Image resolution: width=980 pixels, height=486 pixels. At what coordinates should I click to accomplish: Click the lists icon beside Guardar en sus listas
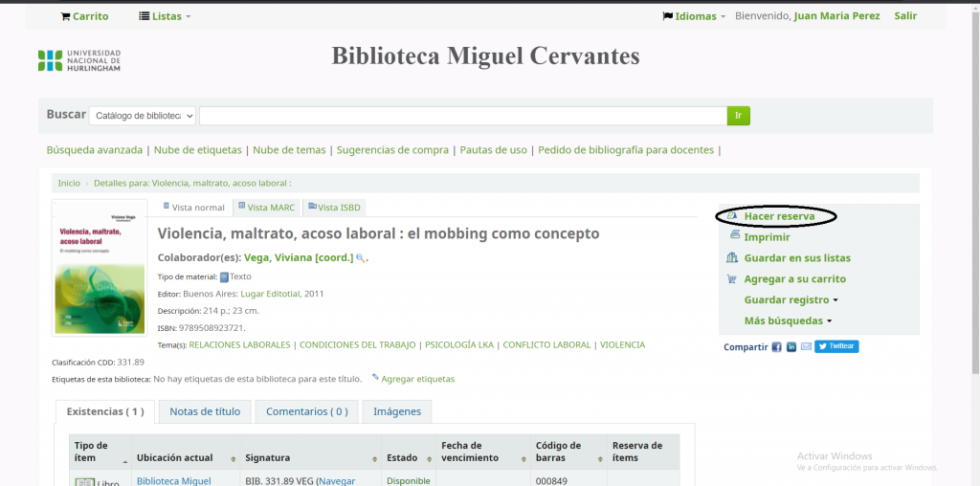[732, 257]
